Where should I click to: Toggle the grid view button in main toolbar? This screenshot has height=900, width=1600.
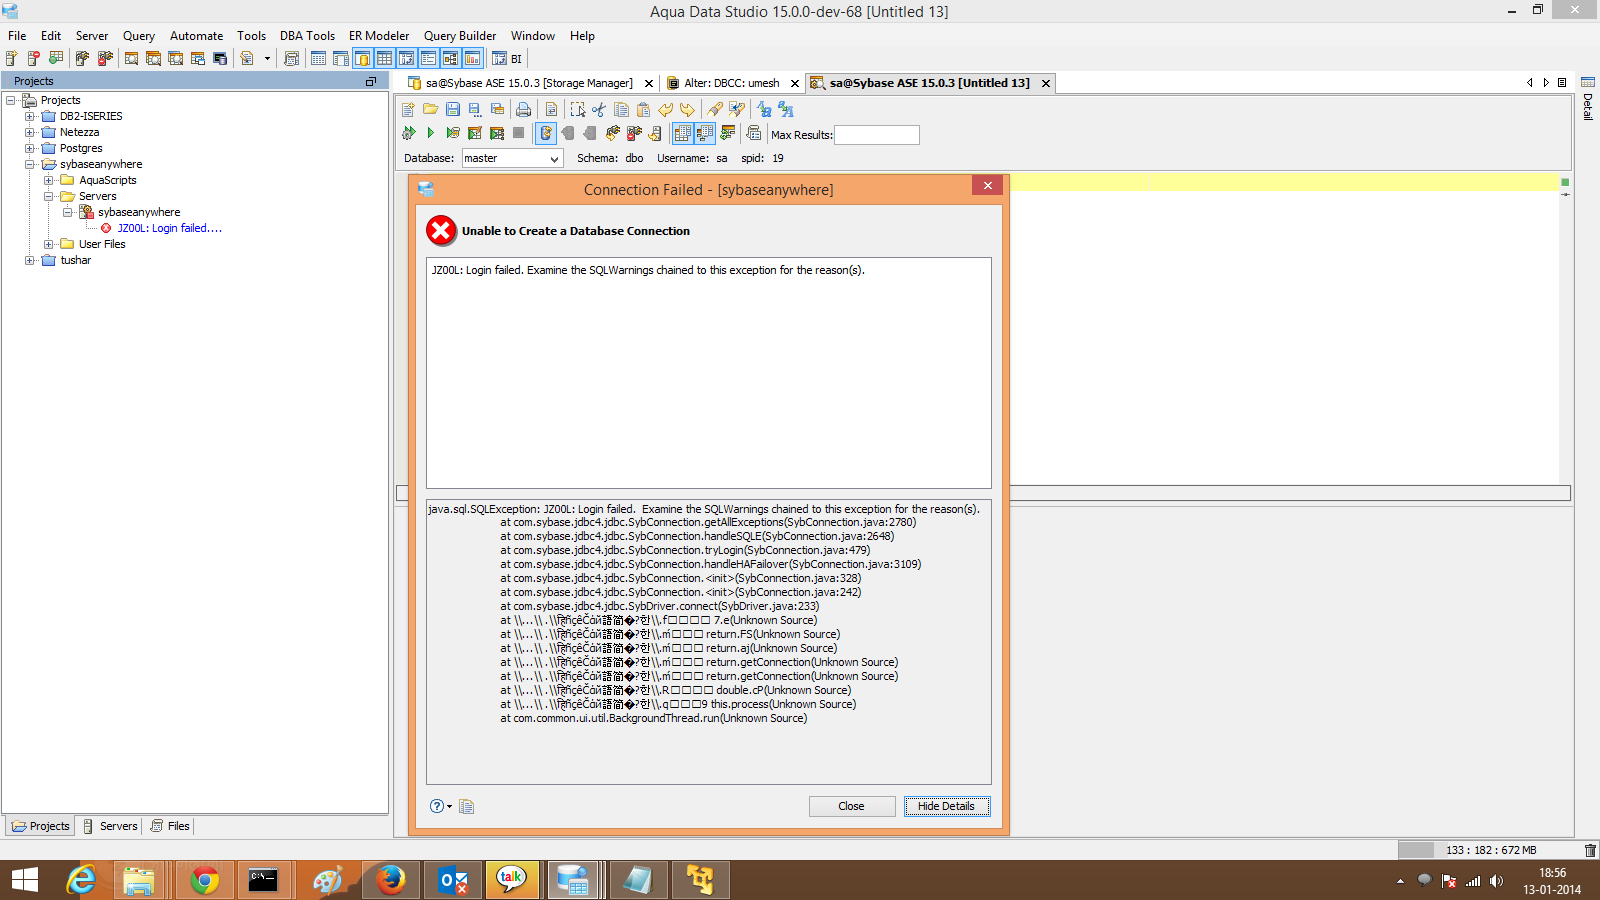[x=384, y=59]
